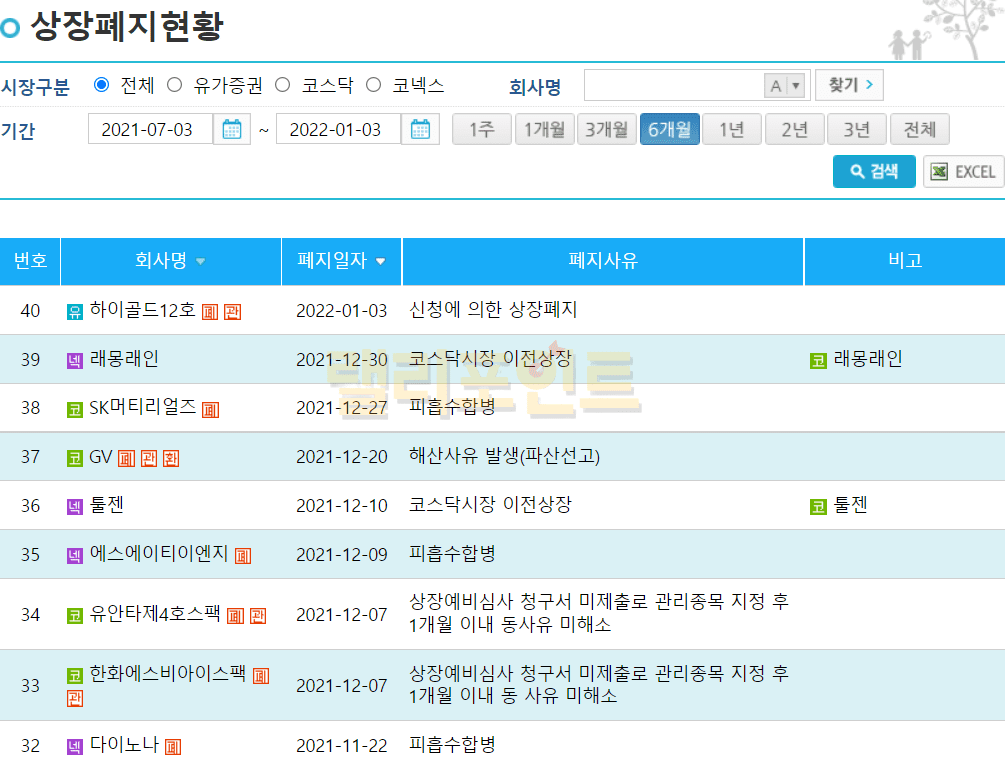The width and height of the screenshot is (1005, 769).
Task: Open the end date calendar picker
Action: 420,130
